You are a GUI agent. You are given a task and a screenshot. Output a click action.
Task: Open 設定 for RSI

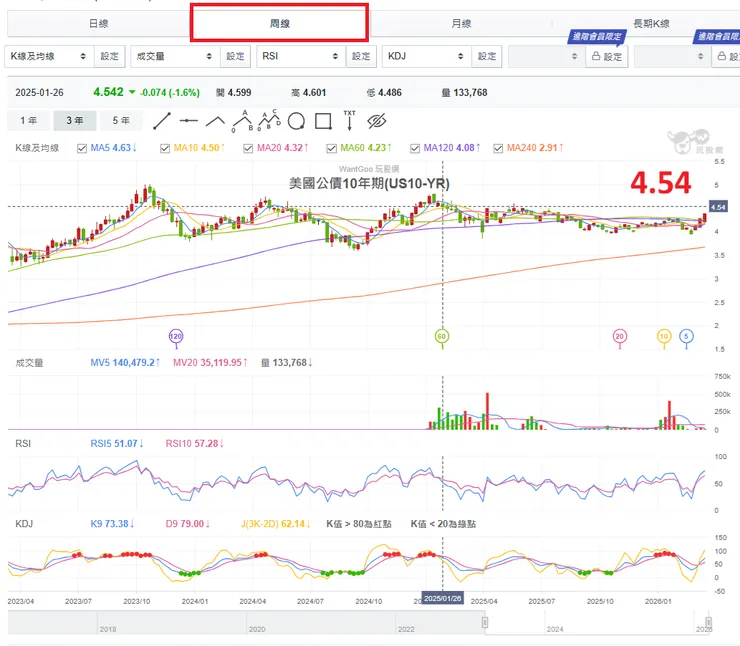pos(361,56)
